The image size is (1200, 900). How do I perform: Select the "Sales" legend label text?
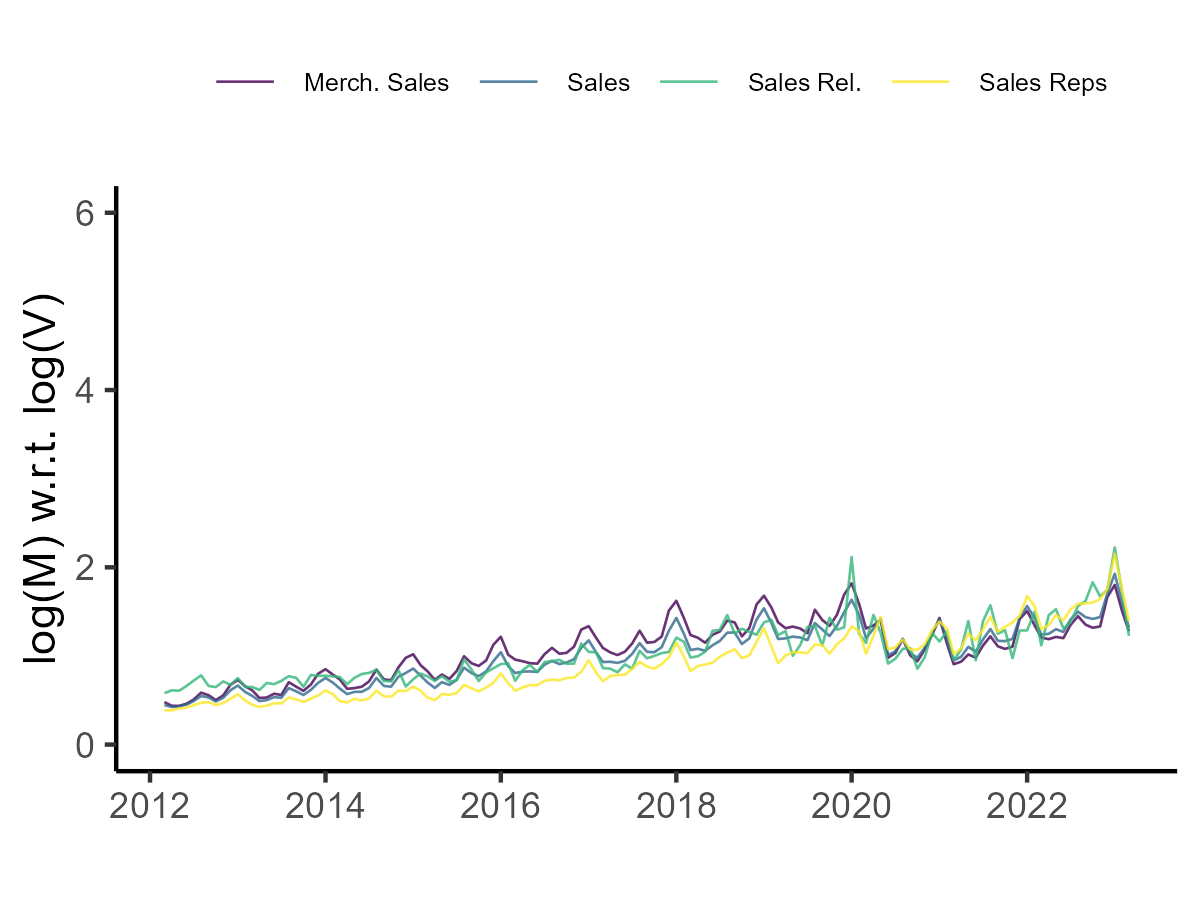click(598, 83)
